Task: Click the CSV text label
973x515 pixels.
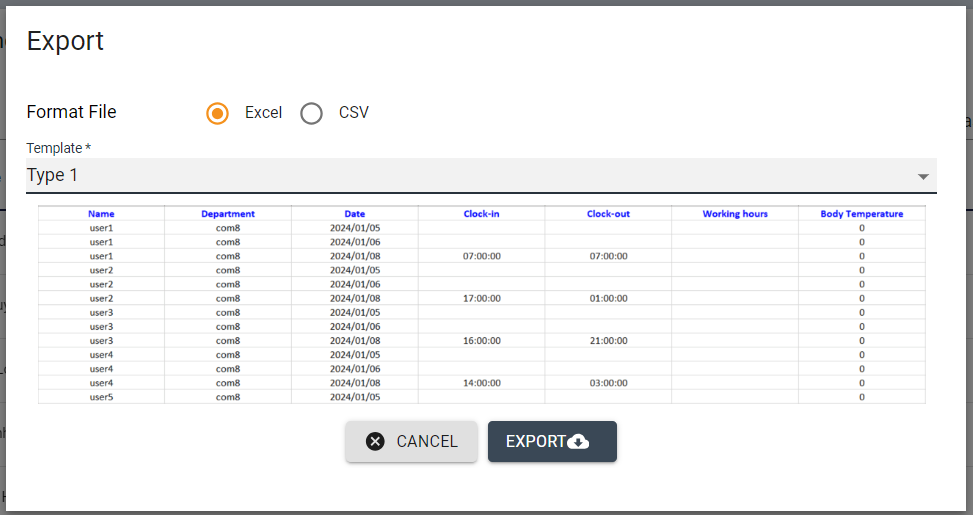Action: coord(354,113)
